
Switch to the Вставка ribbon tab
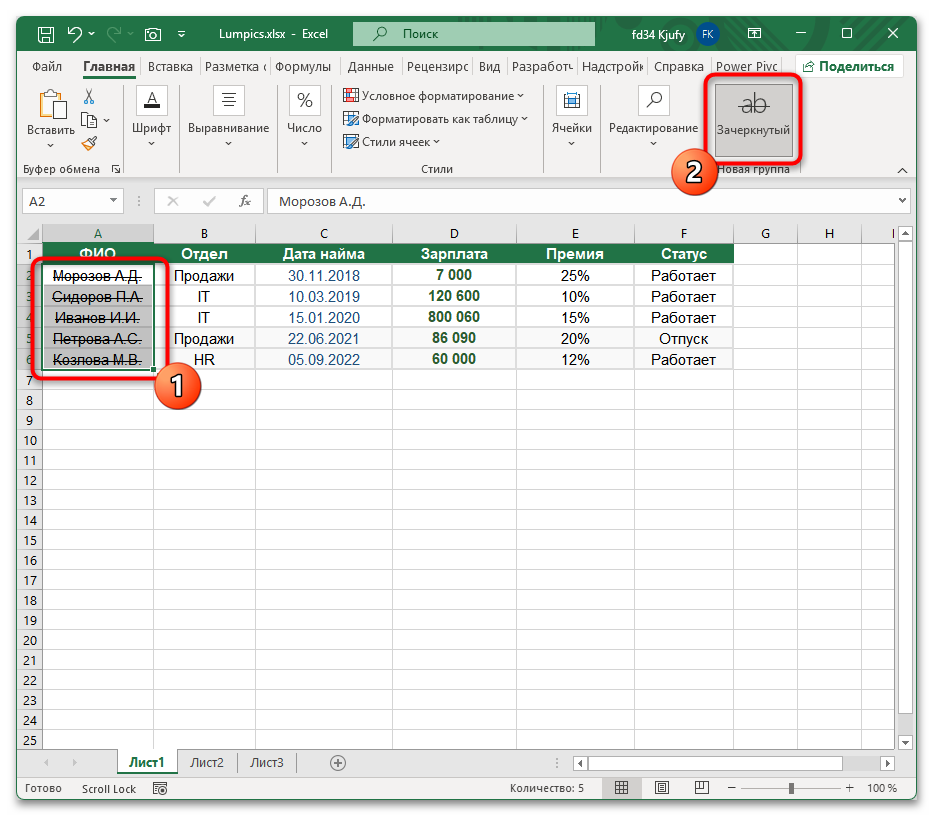point(169,67)
